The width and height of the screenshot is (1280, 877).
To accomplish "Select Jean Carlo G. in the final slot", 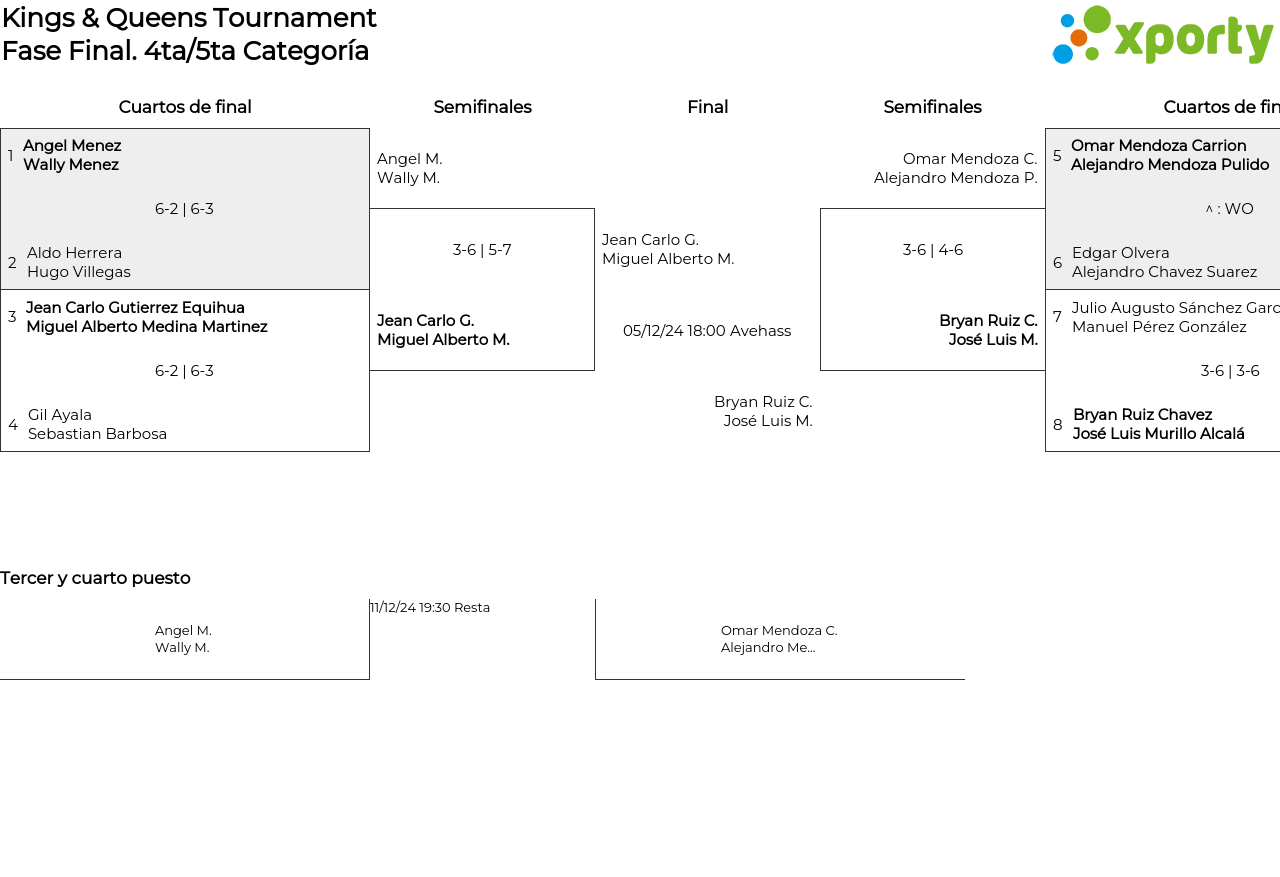I will pyautogui.click(x=667, y=250).
